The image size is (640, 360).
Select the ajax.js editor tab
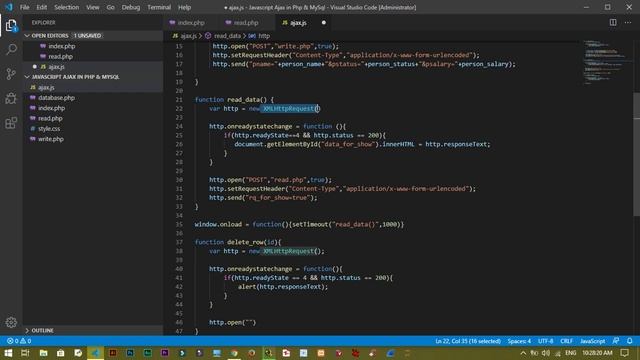[x=298, y=23]
